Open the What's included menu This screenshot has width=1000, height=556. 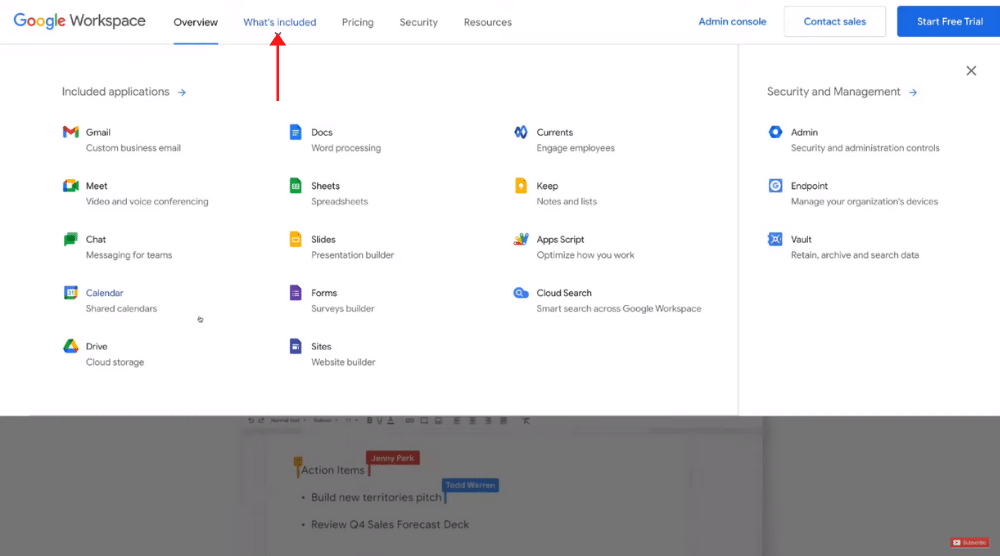tap(279, 22)
